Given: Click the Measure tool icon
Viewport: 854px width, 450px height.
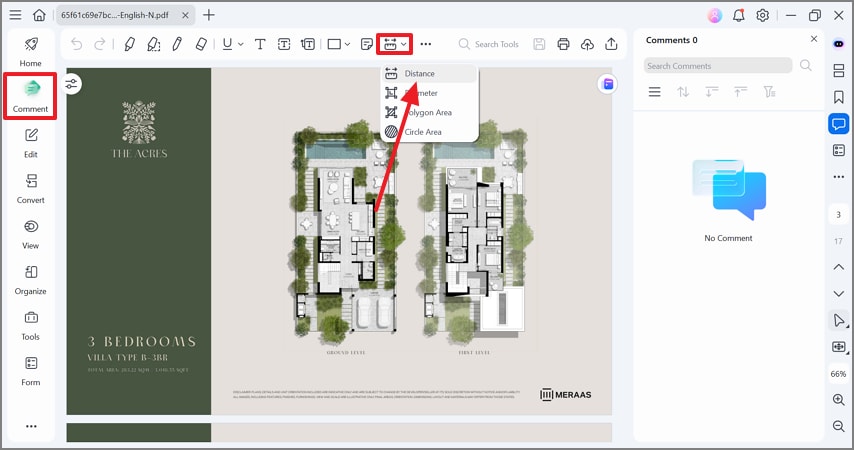Looking at the screenshot, I should (x=390, y=44).
